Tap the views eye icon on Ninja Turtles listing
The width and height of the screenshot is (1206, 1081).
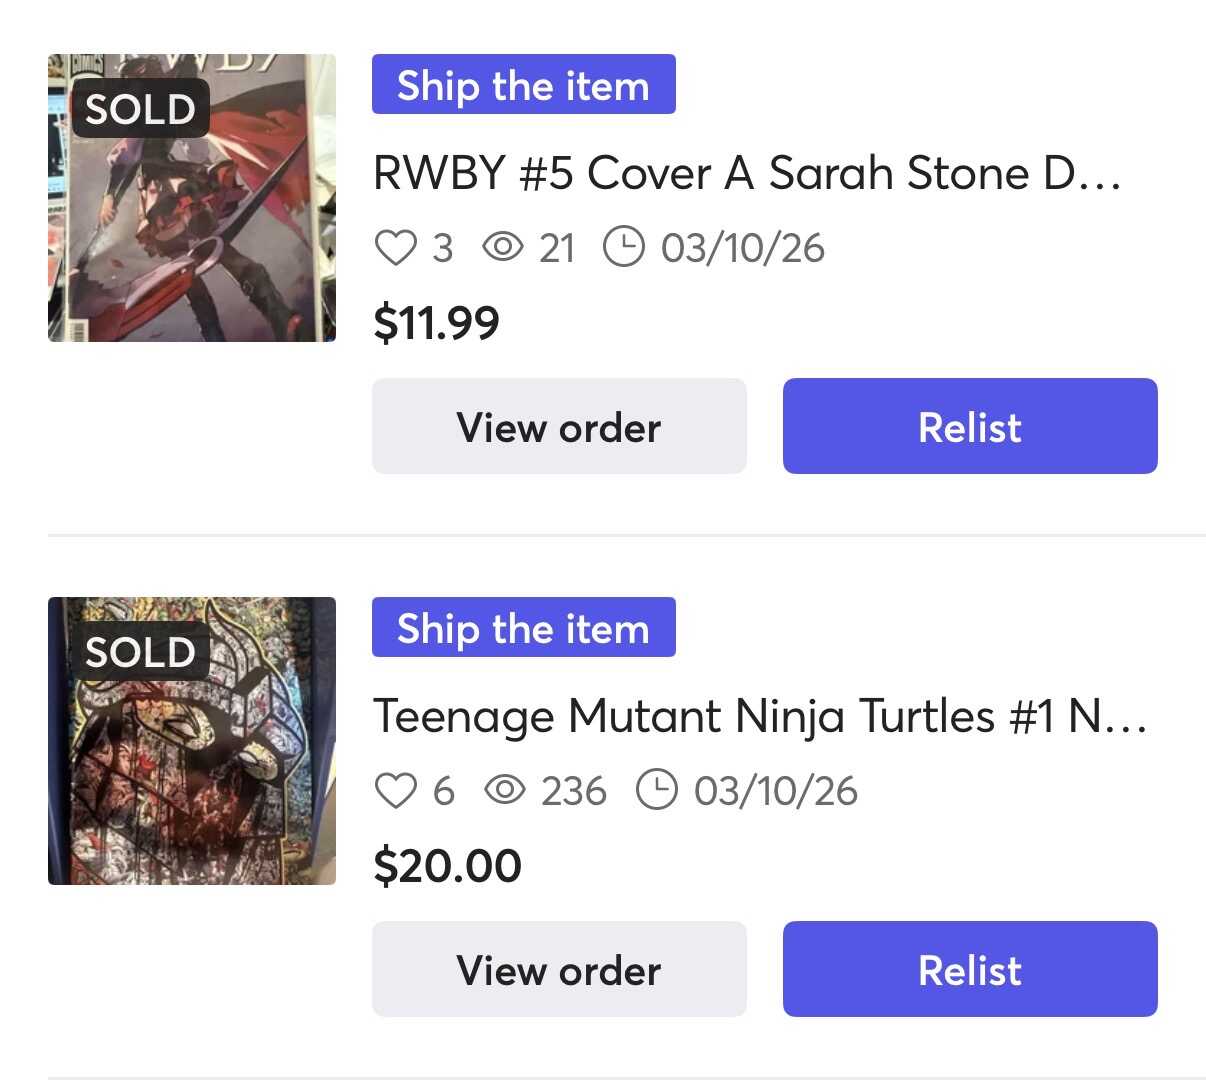(505, 790)
